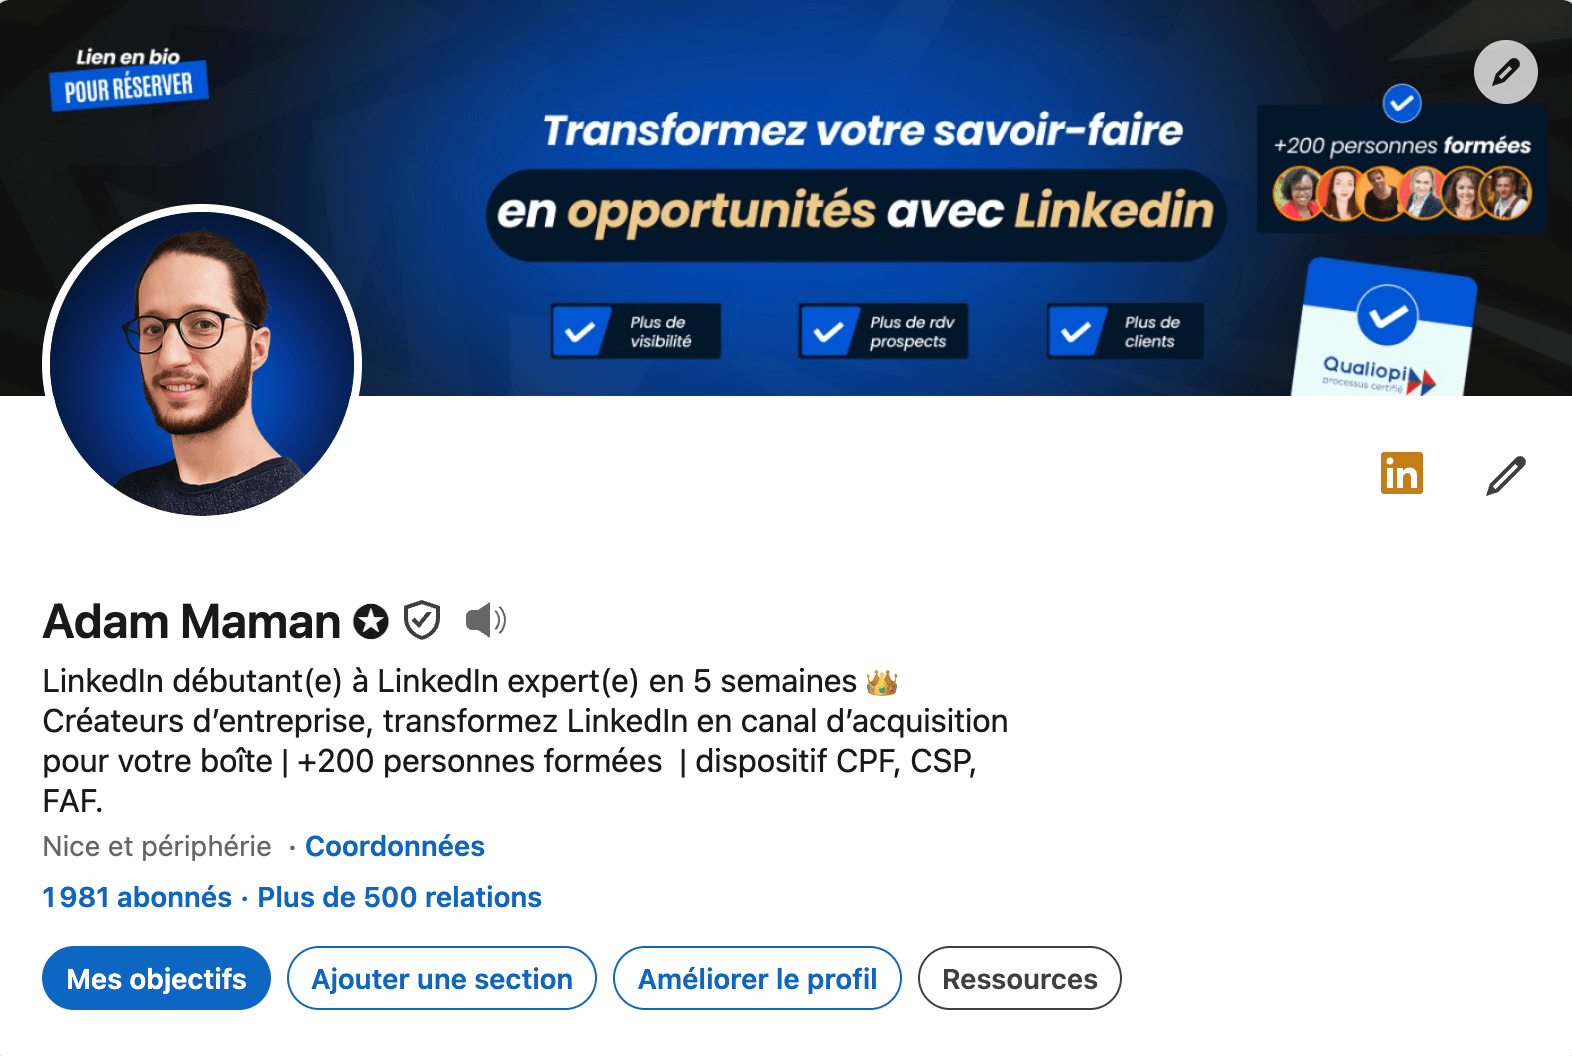Click the 'Plus de visibilité' checkmark box
Screen dimensions: 1572x1056
pos(636,331)
